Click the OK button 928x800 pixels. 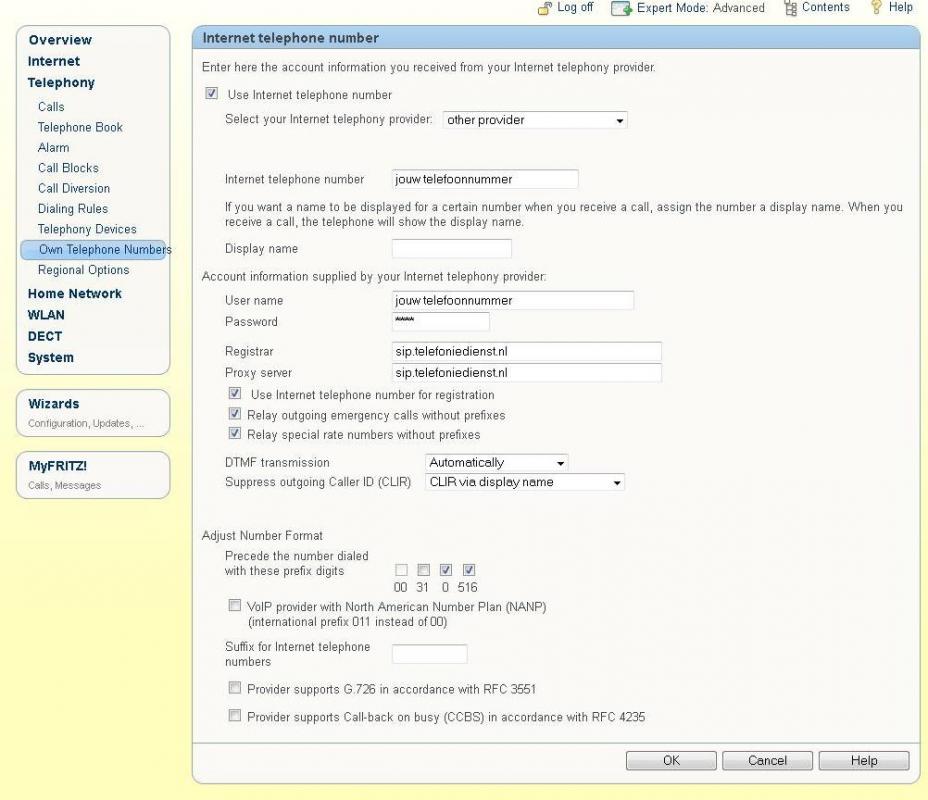[x=671, y=760]
